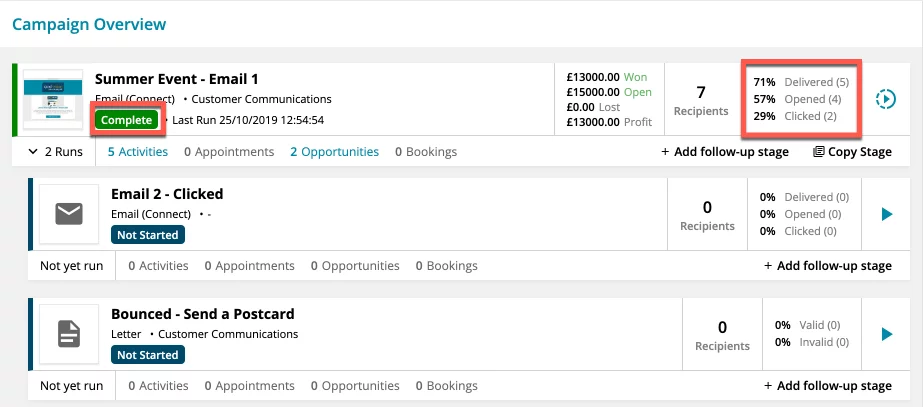923x407 pixels.
Task: Click the 7 Recipients count
Action: coord(701,100)
